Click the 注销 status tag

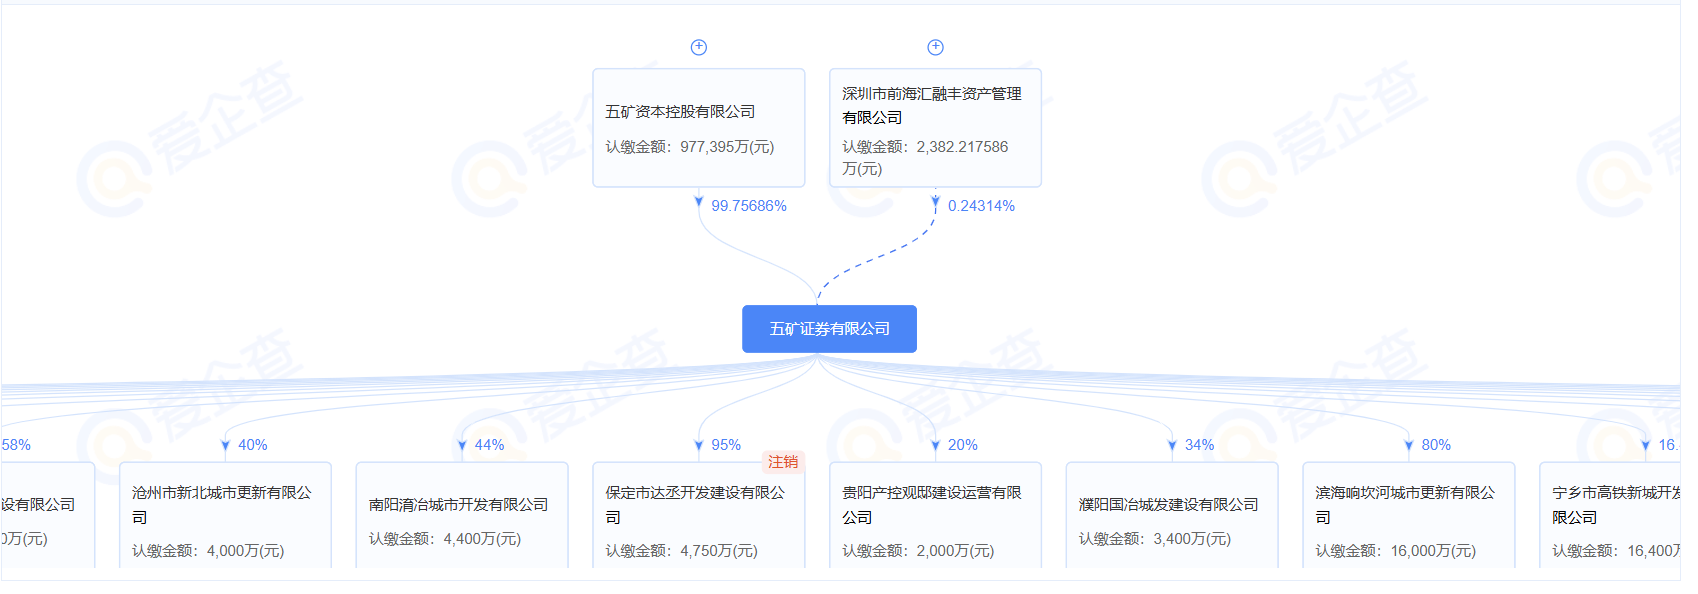point(783,462)
